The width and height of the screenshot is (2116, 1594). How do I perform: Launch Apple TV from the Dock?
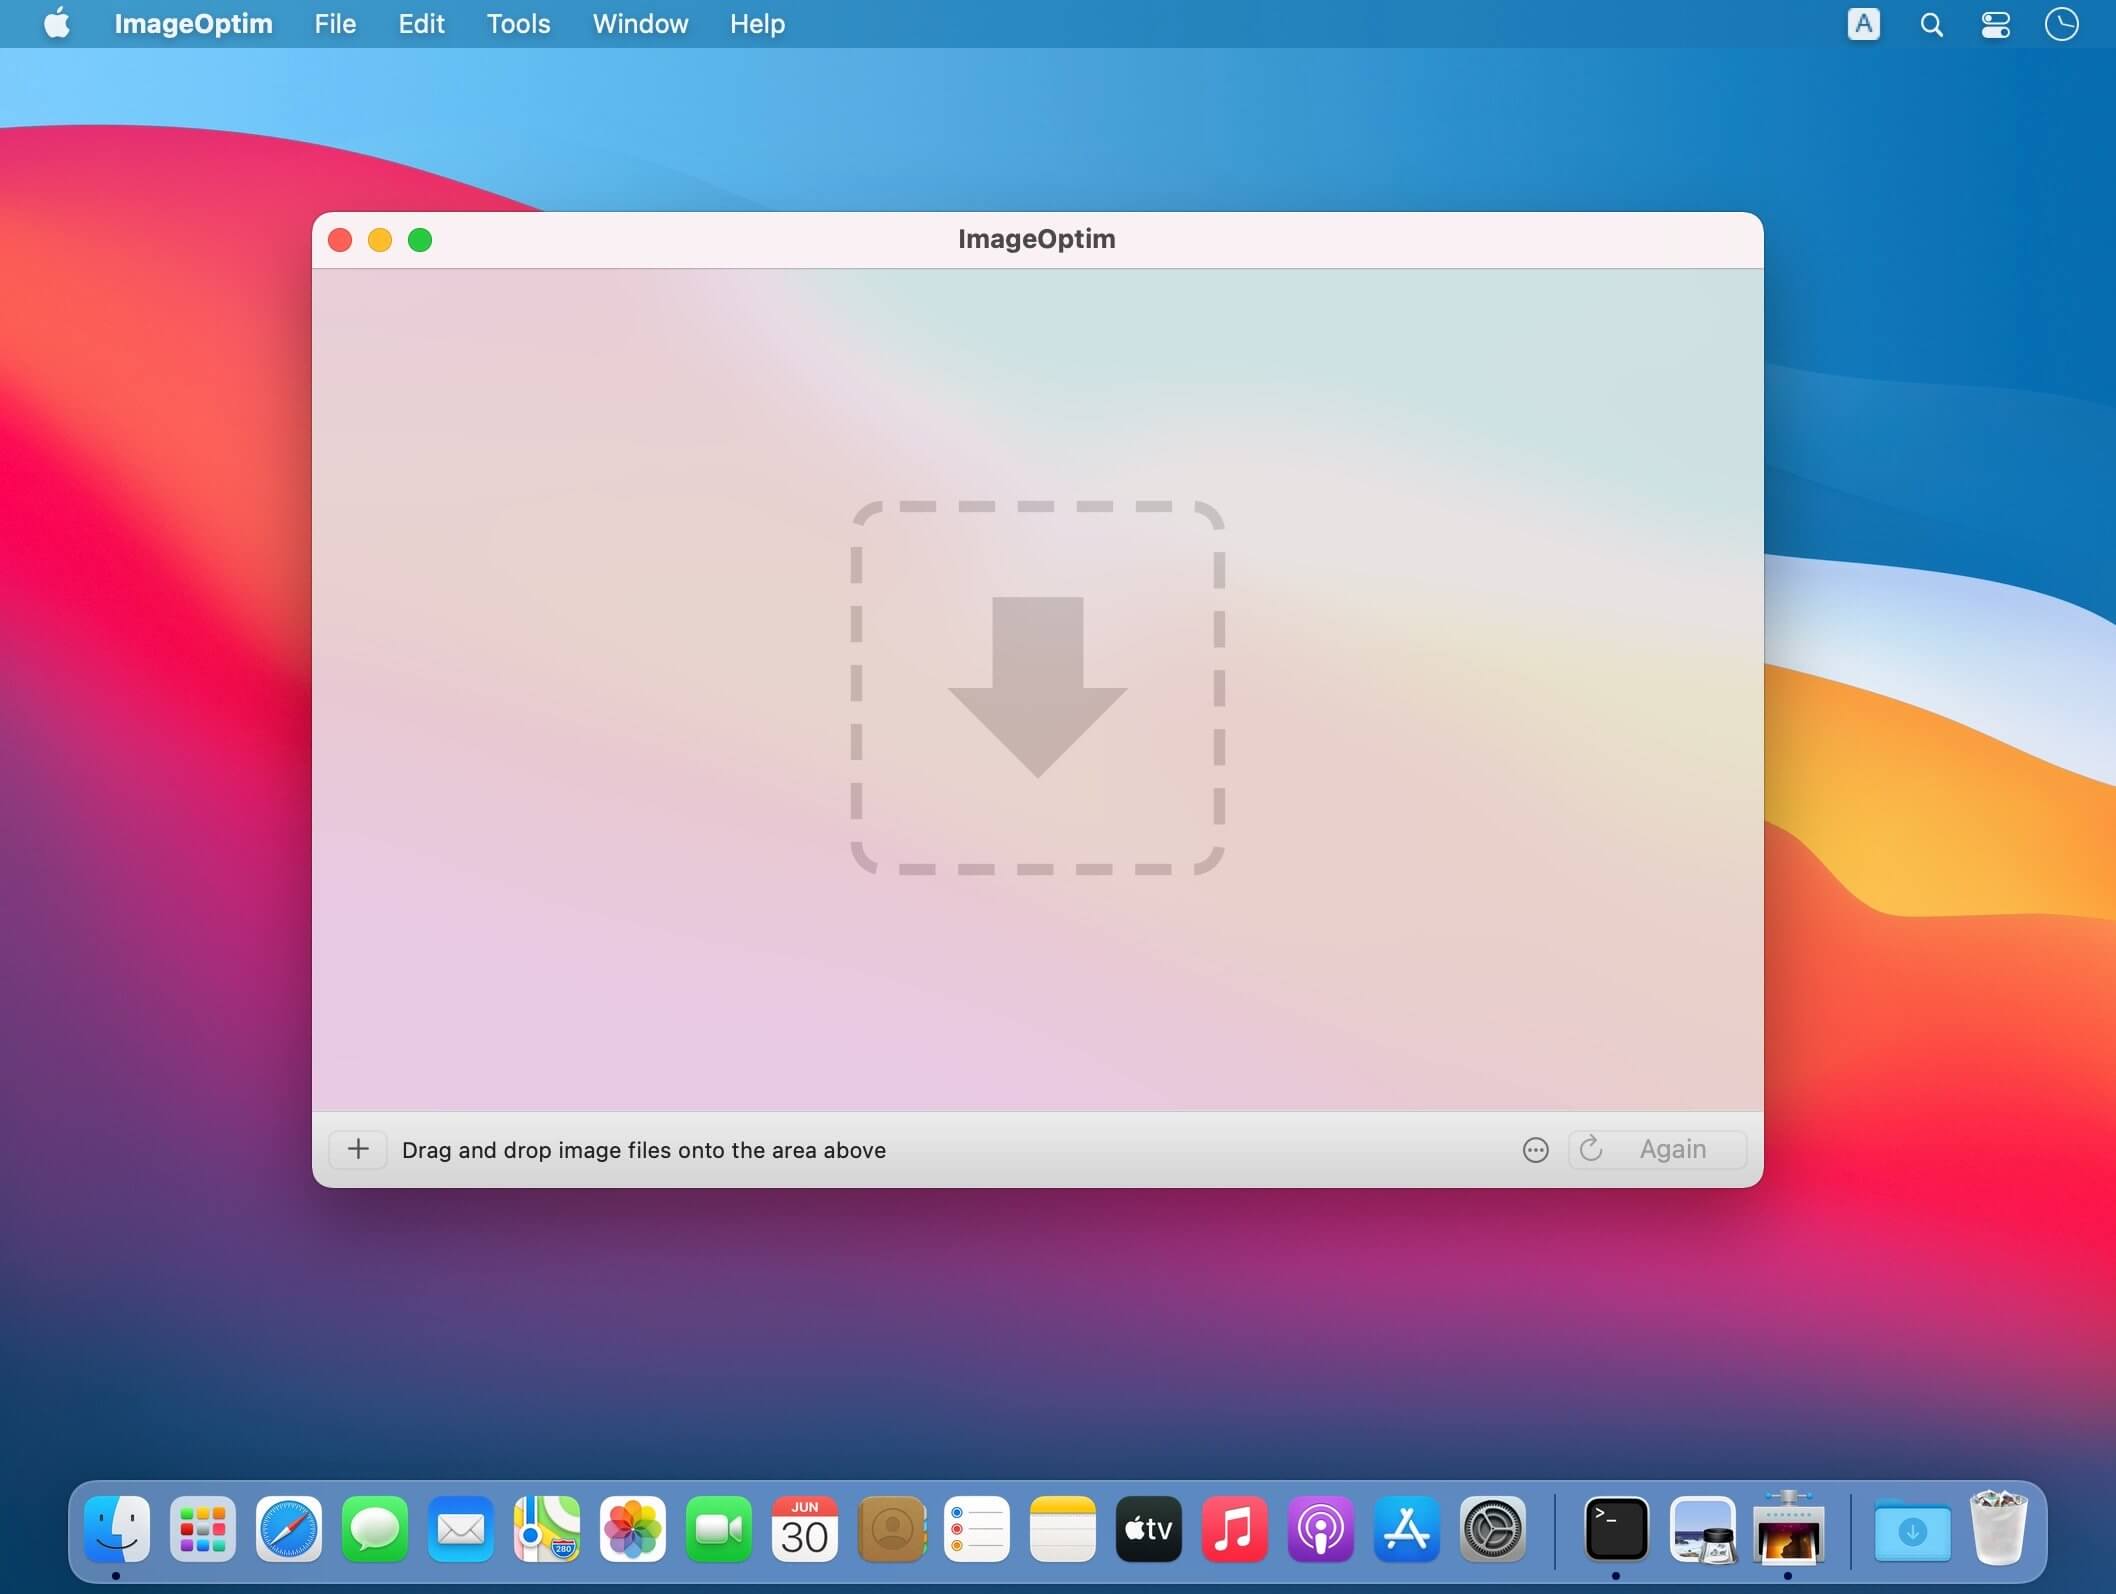click(x=1149, y=1529)
